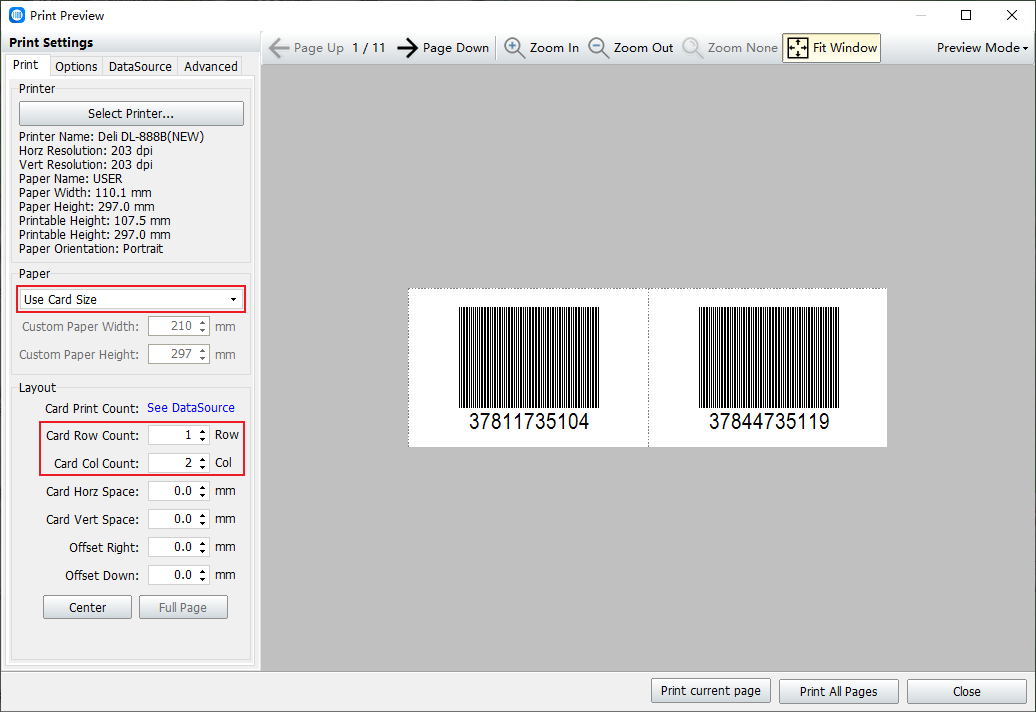Select the barcode 37844735119 preview card
The height and width of the screenshot is (712, 1036).
click(x=768, y=368)
